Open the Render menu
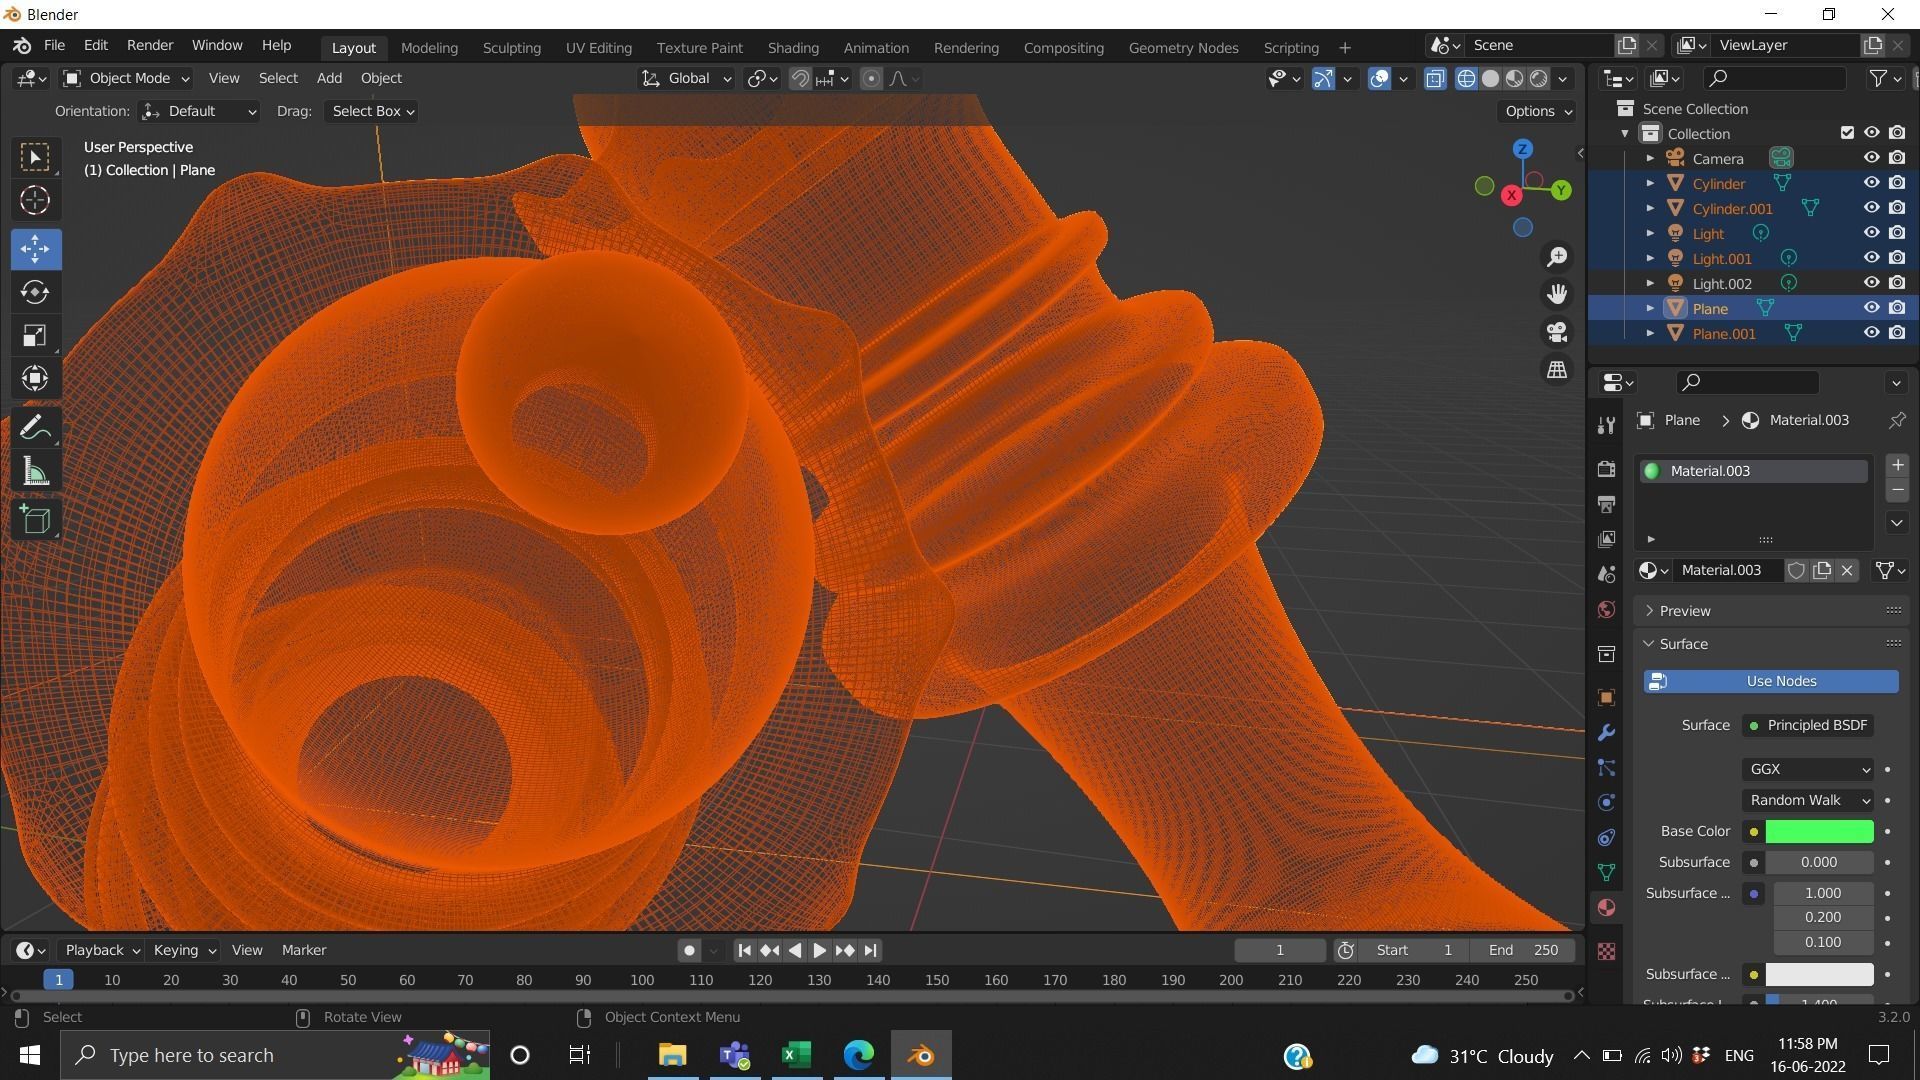The width and height of the screenshot is (1920, 1080). pyautogui.click(x=150, y=46)
